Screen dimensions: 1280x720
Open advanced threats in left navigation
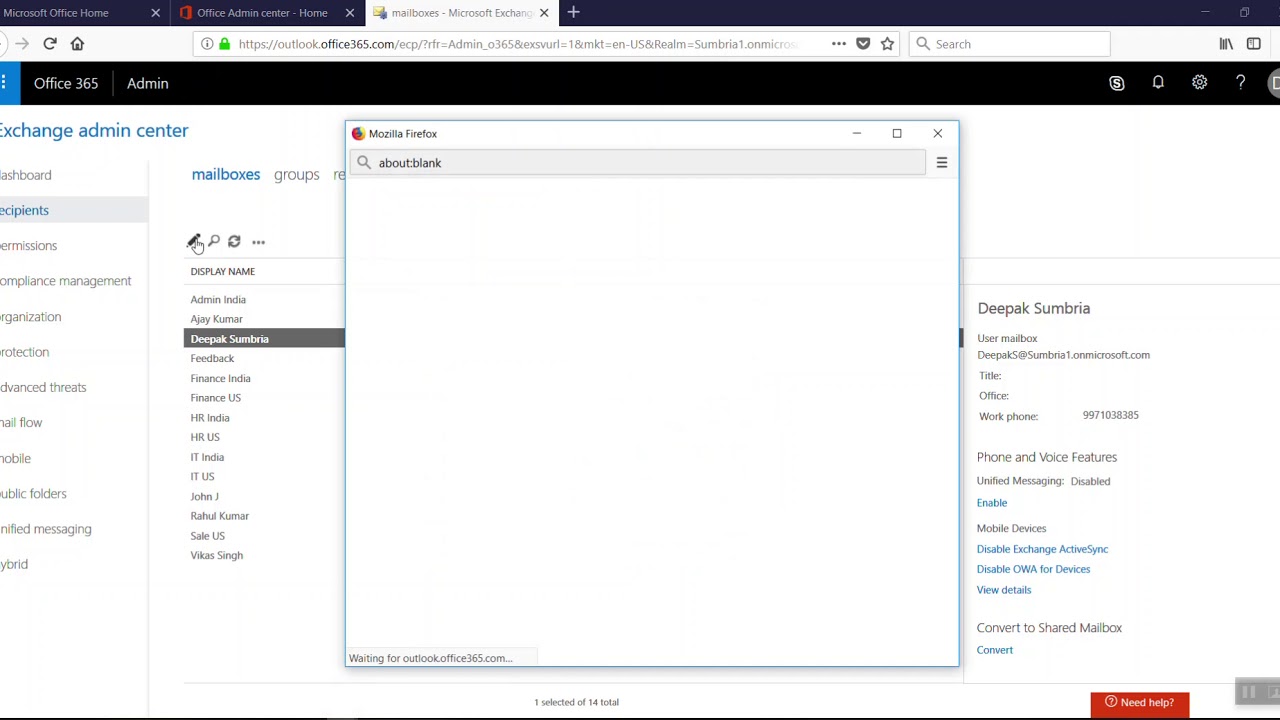coord(43,387)
